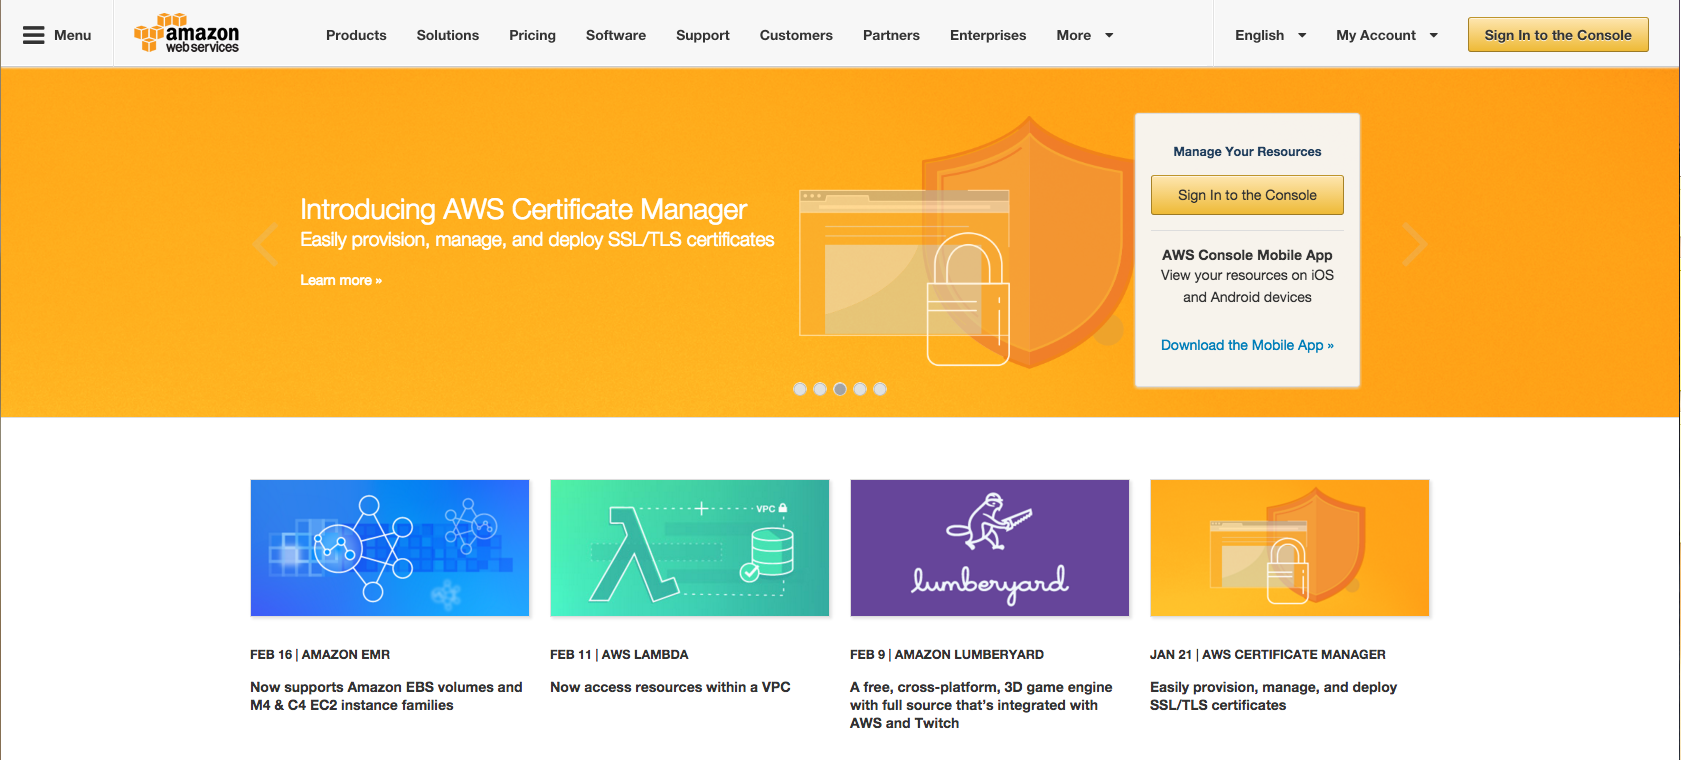Screen dimensions: 1681x760
Task: Click the 'FEB 11 | AWS LAMBDA' label
Action: click(x=619, y=654)
